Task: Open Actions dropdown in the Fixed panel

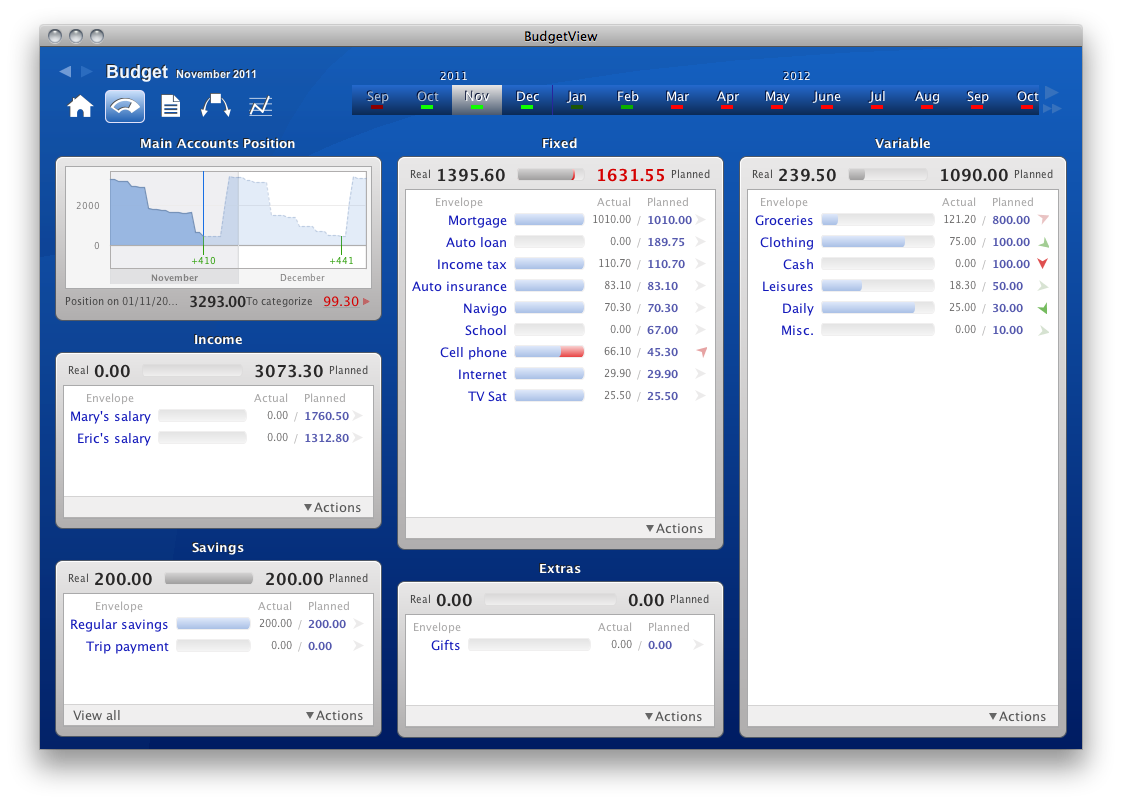Action: [674, 528]
